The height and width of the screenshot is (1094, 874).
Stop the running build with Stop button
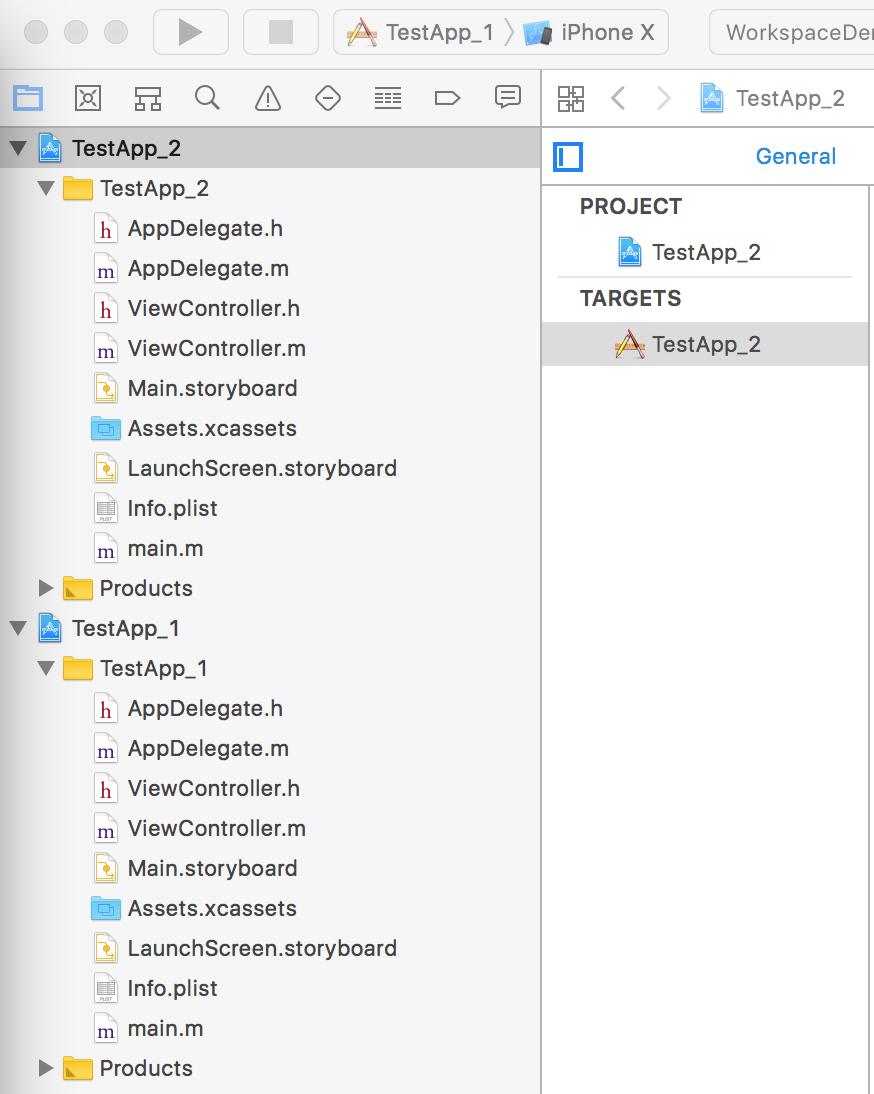(280, 32)
